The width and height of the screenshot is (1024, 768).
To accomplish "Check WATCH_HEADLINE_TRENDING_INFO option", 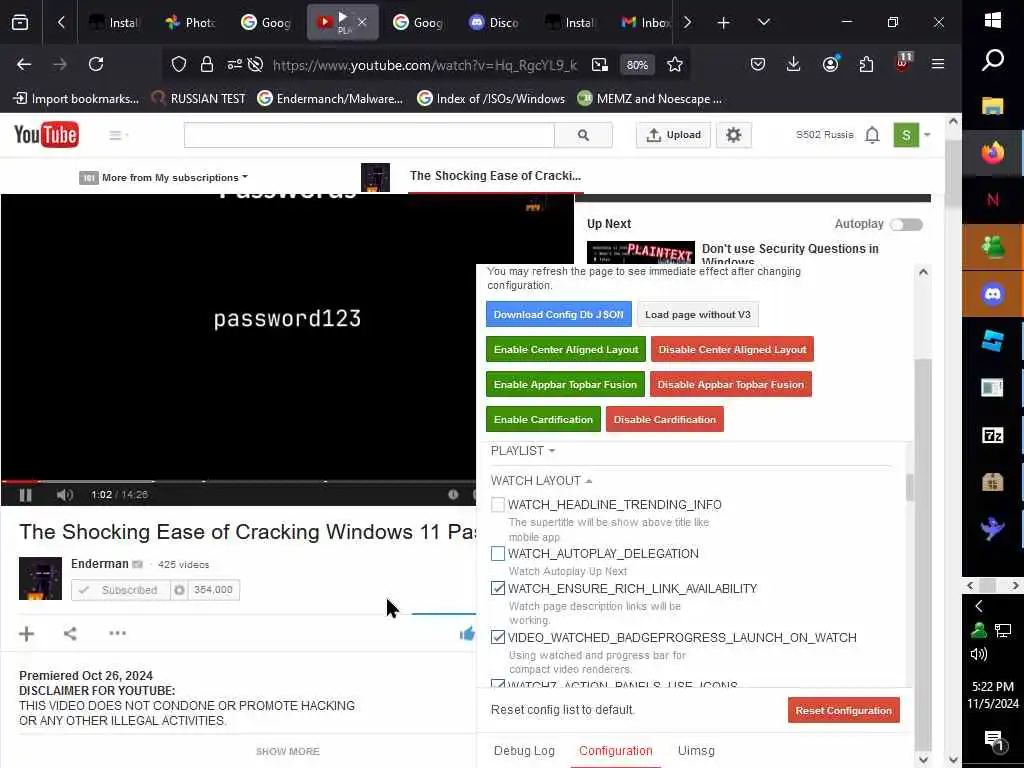I will (498, 505).
